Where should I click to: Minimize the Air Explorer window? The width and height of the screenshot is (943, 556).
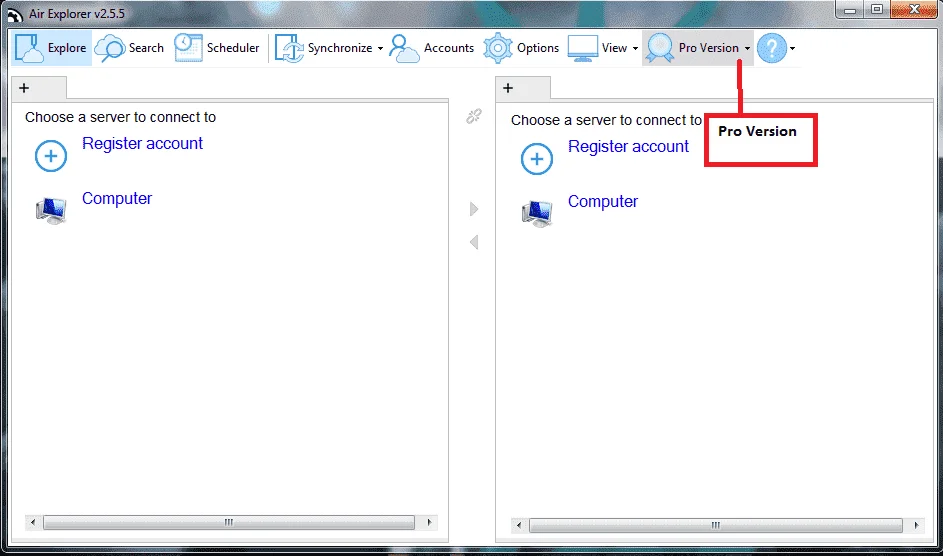click(850, 10)
